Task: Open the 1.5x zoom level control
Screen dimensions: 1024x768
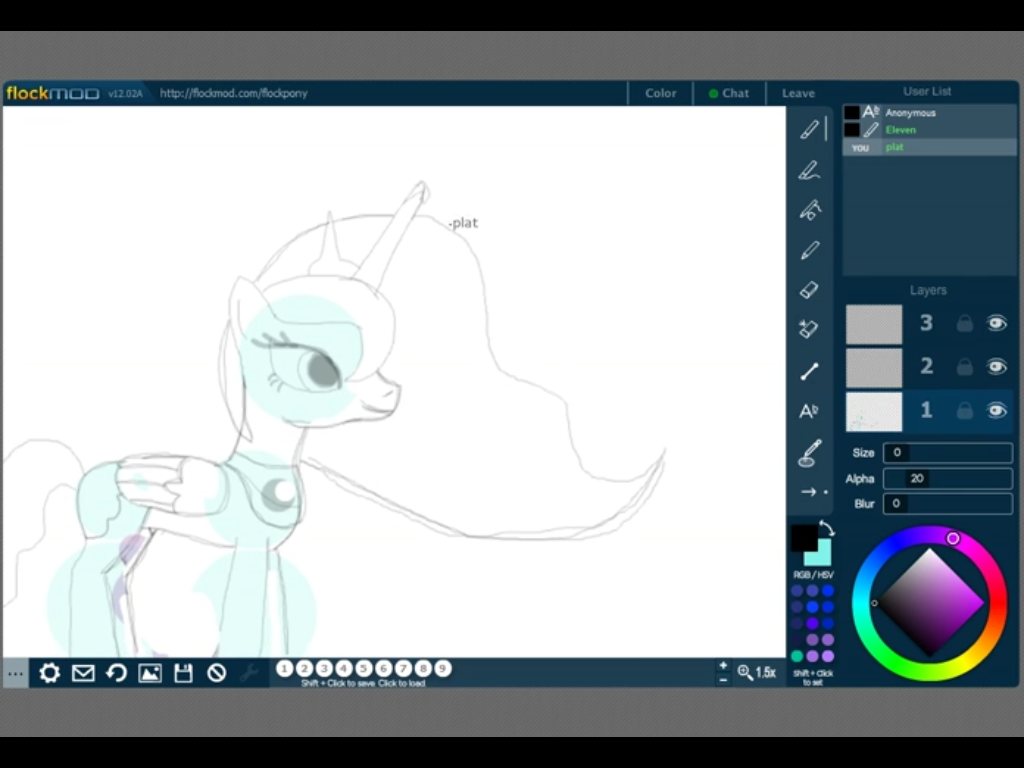Action: coord(757,673)
